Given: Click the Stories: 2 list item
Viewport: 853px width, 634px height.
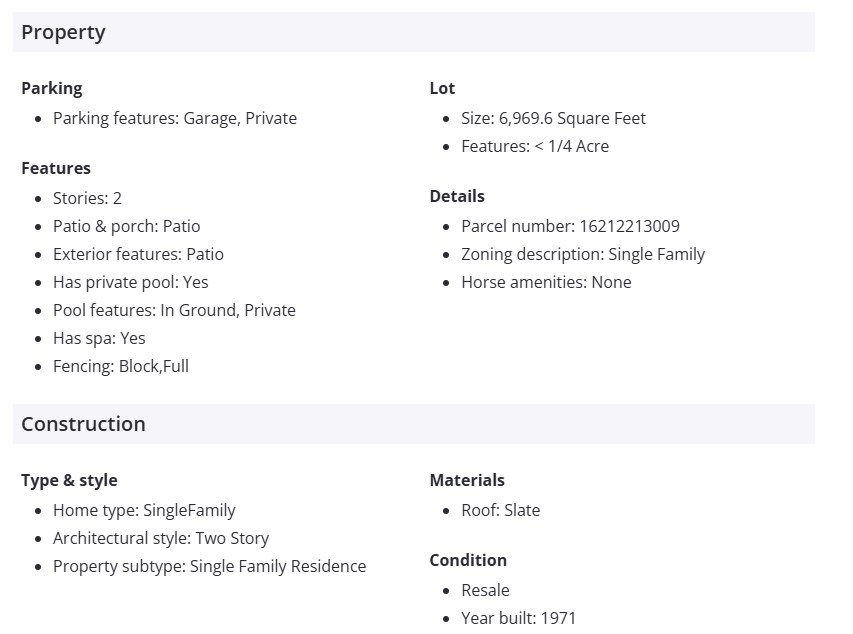Looking at the screenshot, I should point(87,198).
